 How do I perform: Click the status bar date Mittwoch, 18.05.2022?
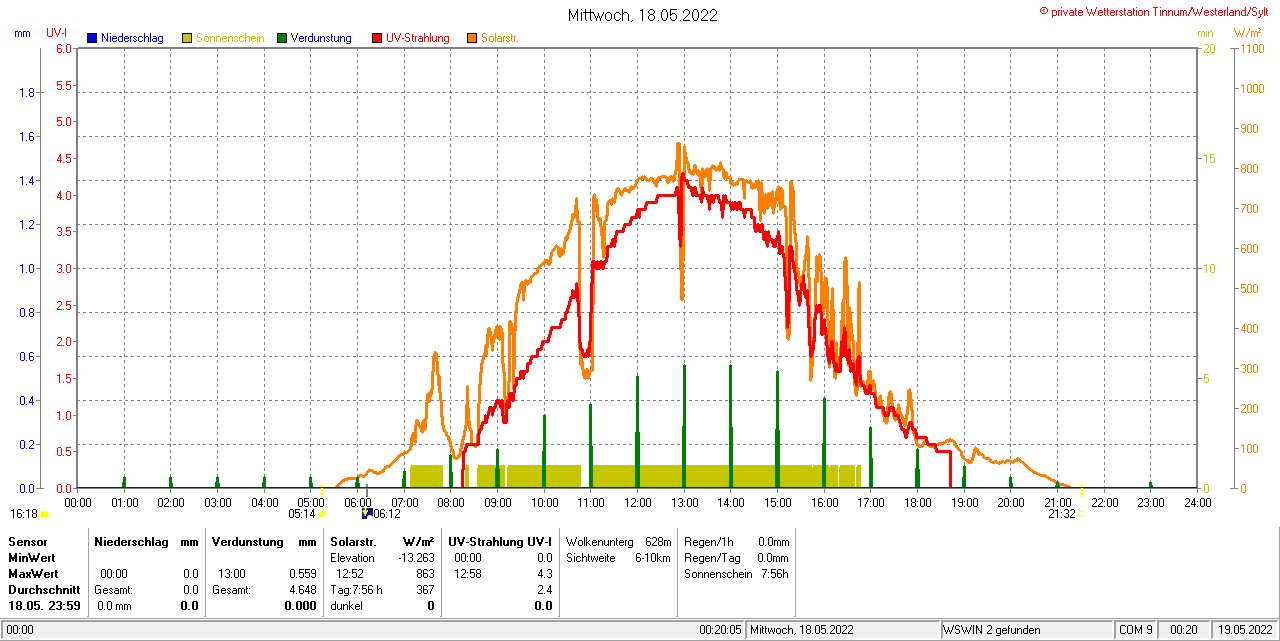[801, 630]
